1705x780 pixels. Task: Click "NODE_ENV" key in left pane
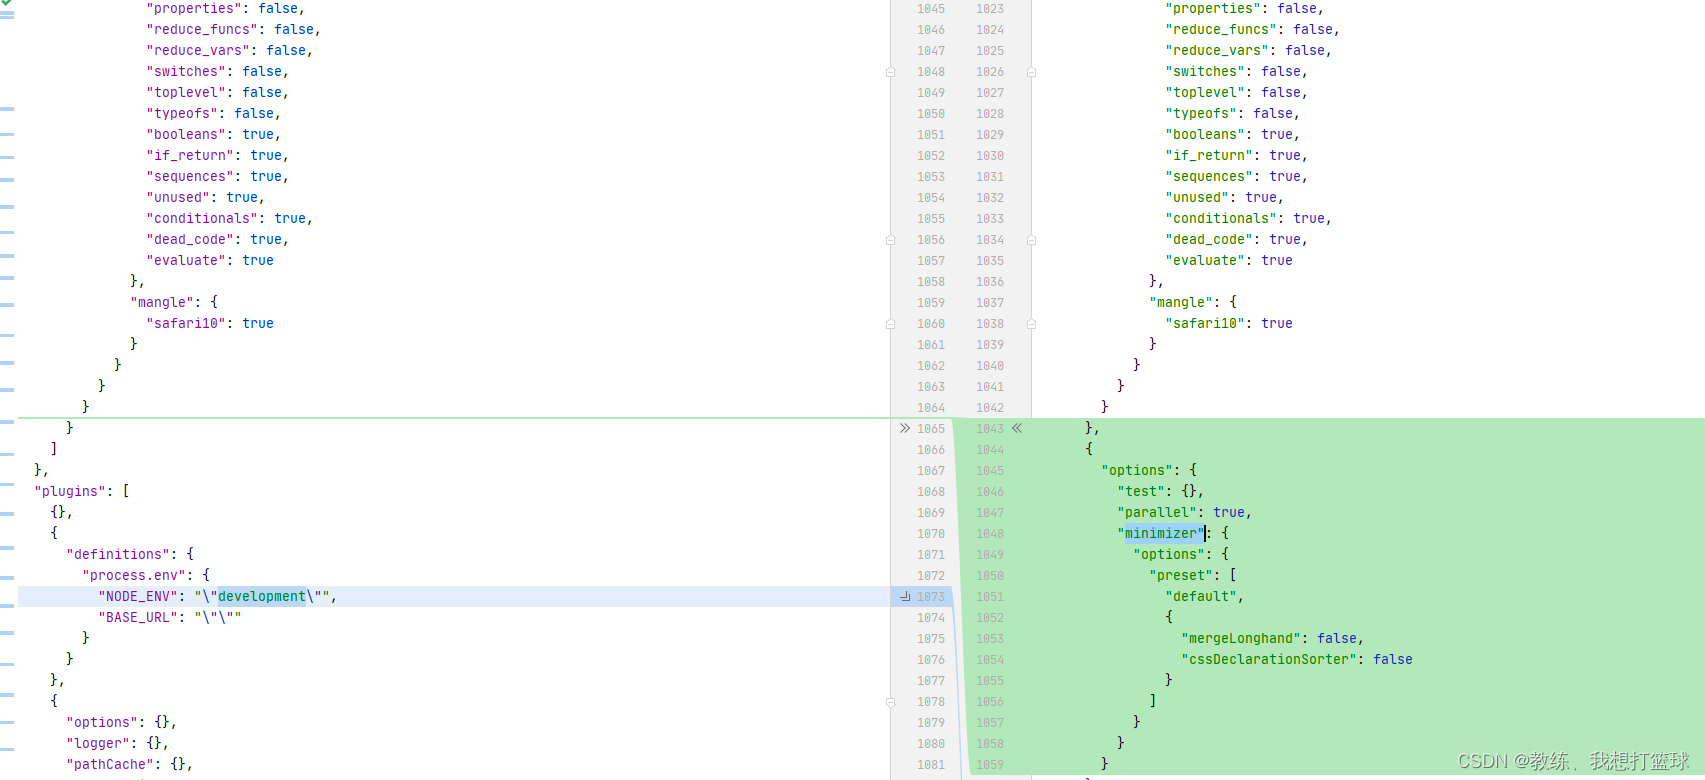click(138, 596)
